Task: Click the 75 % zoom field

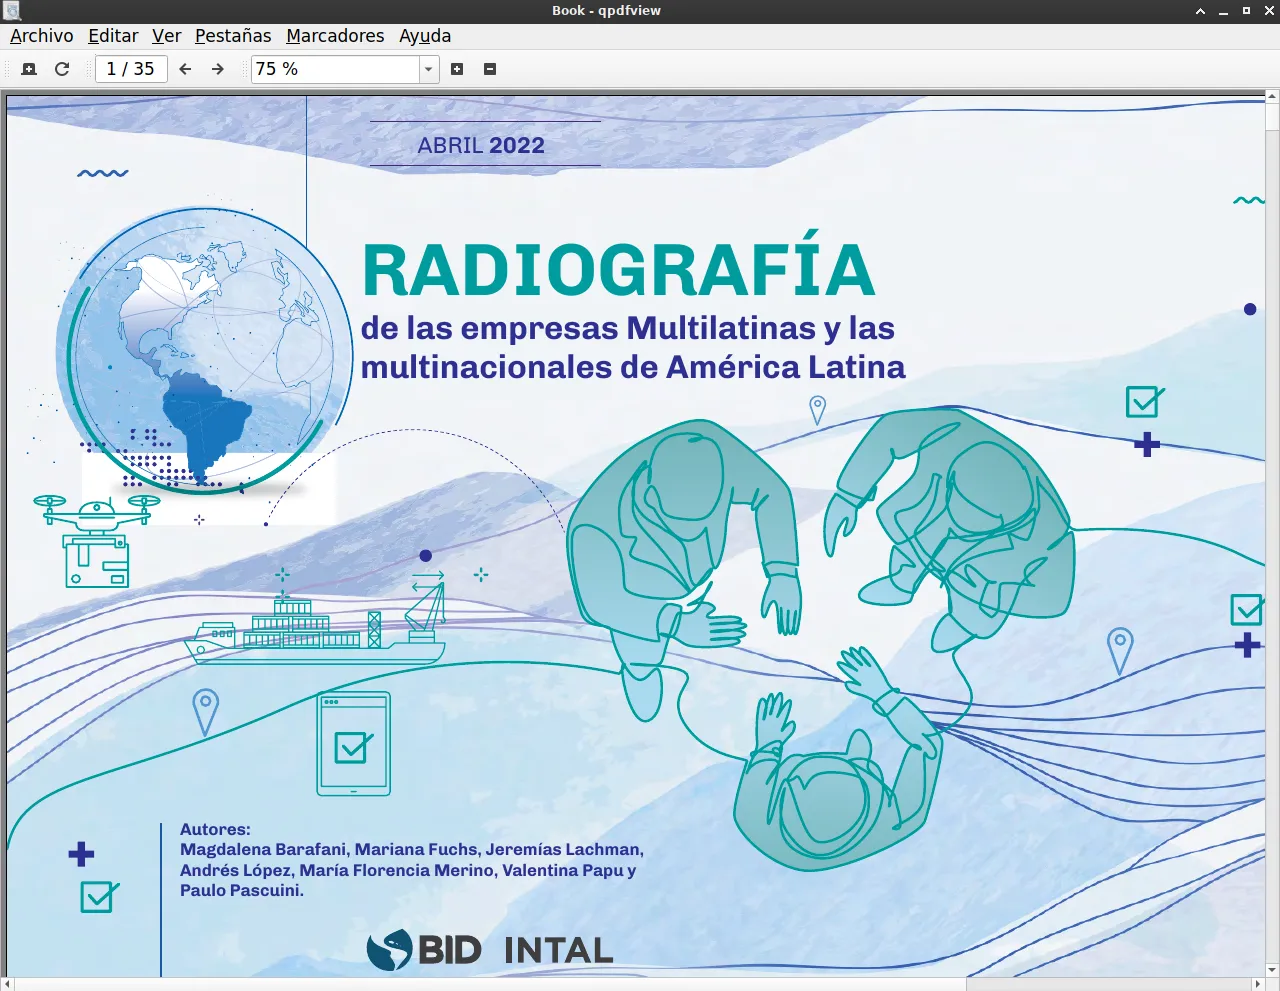Action: 335,69
